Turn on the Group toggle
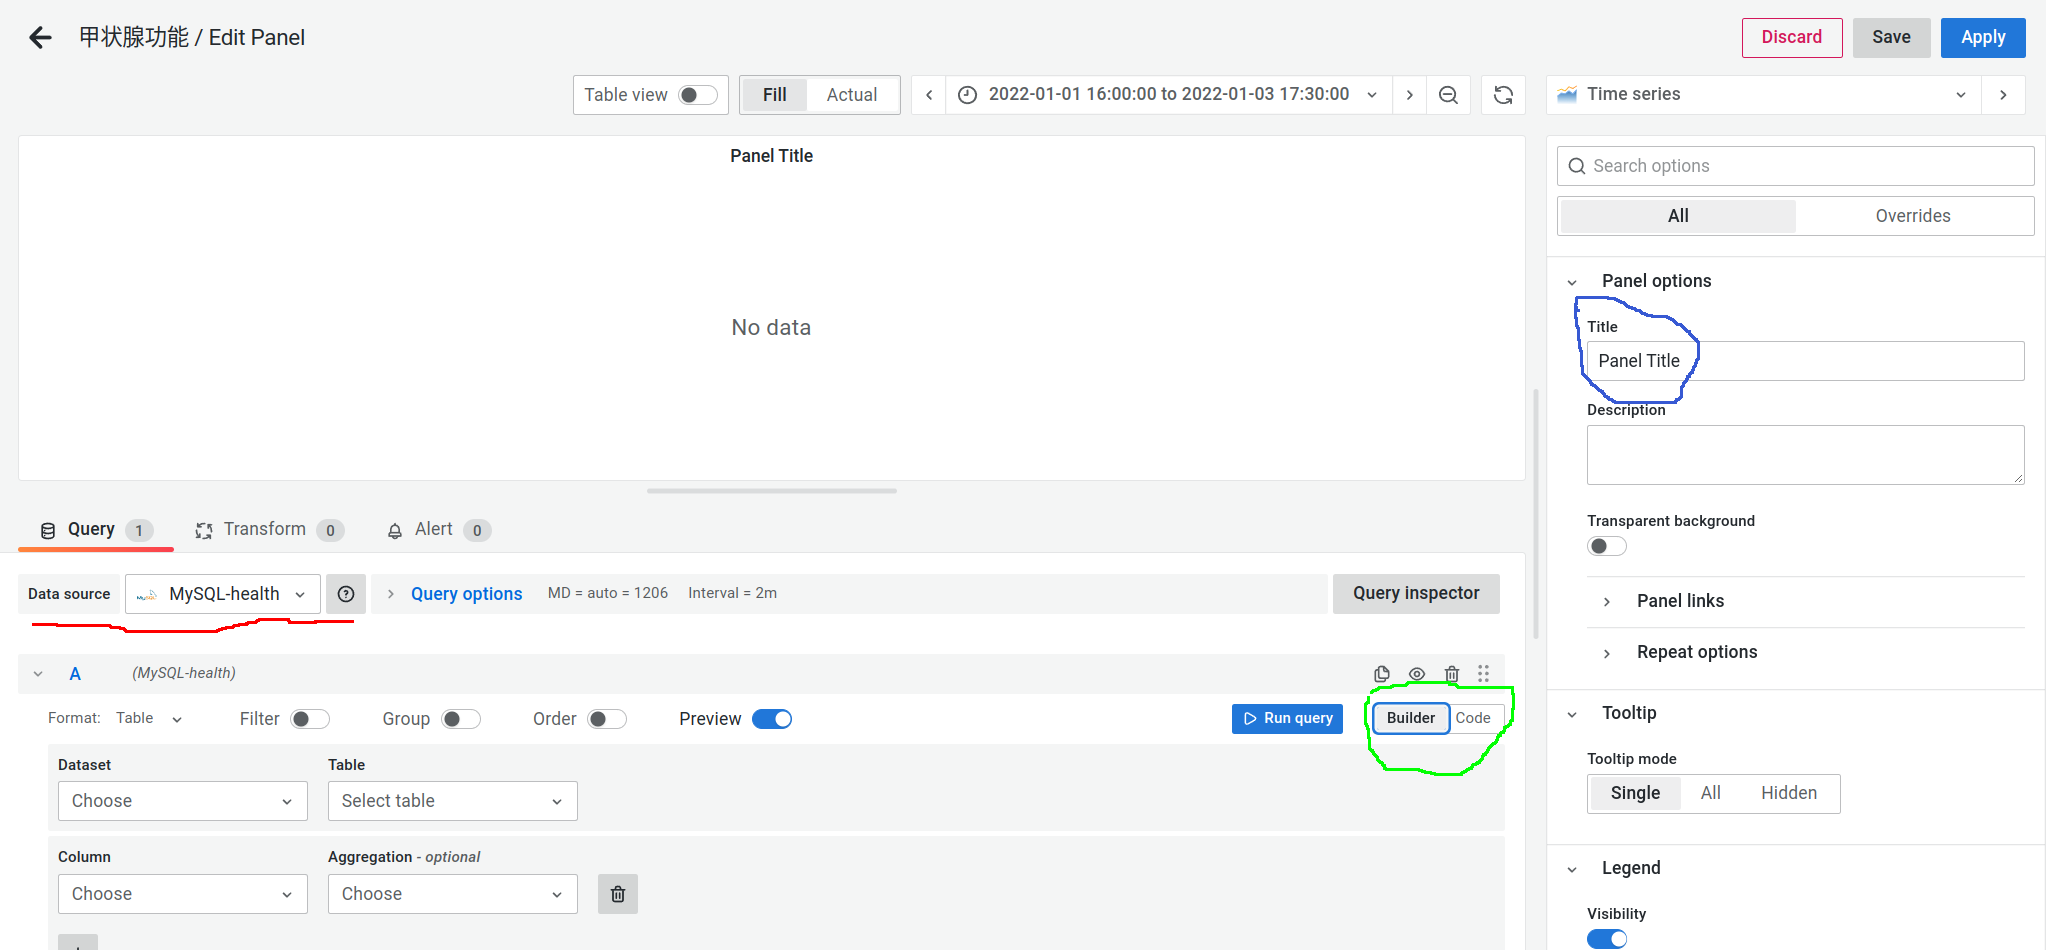Image resolution: width=2046 pixels, height=950 pixels. coord(461,719)
